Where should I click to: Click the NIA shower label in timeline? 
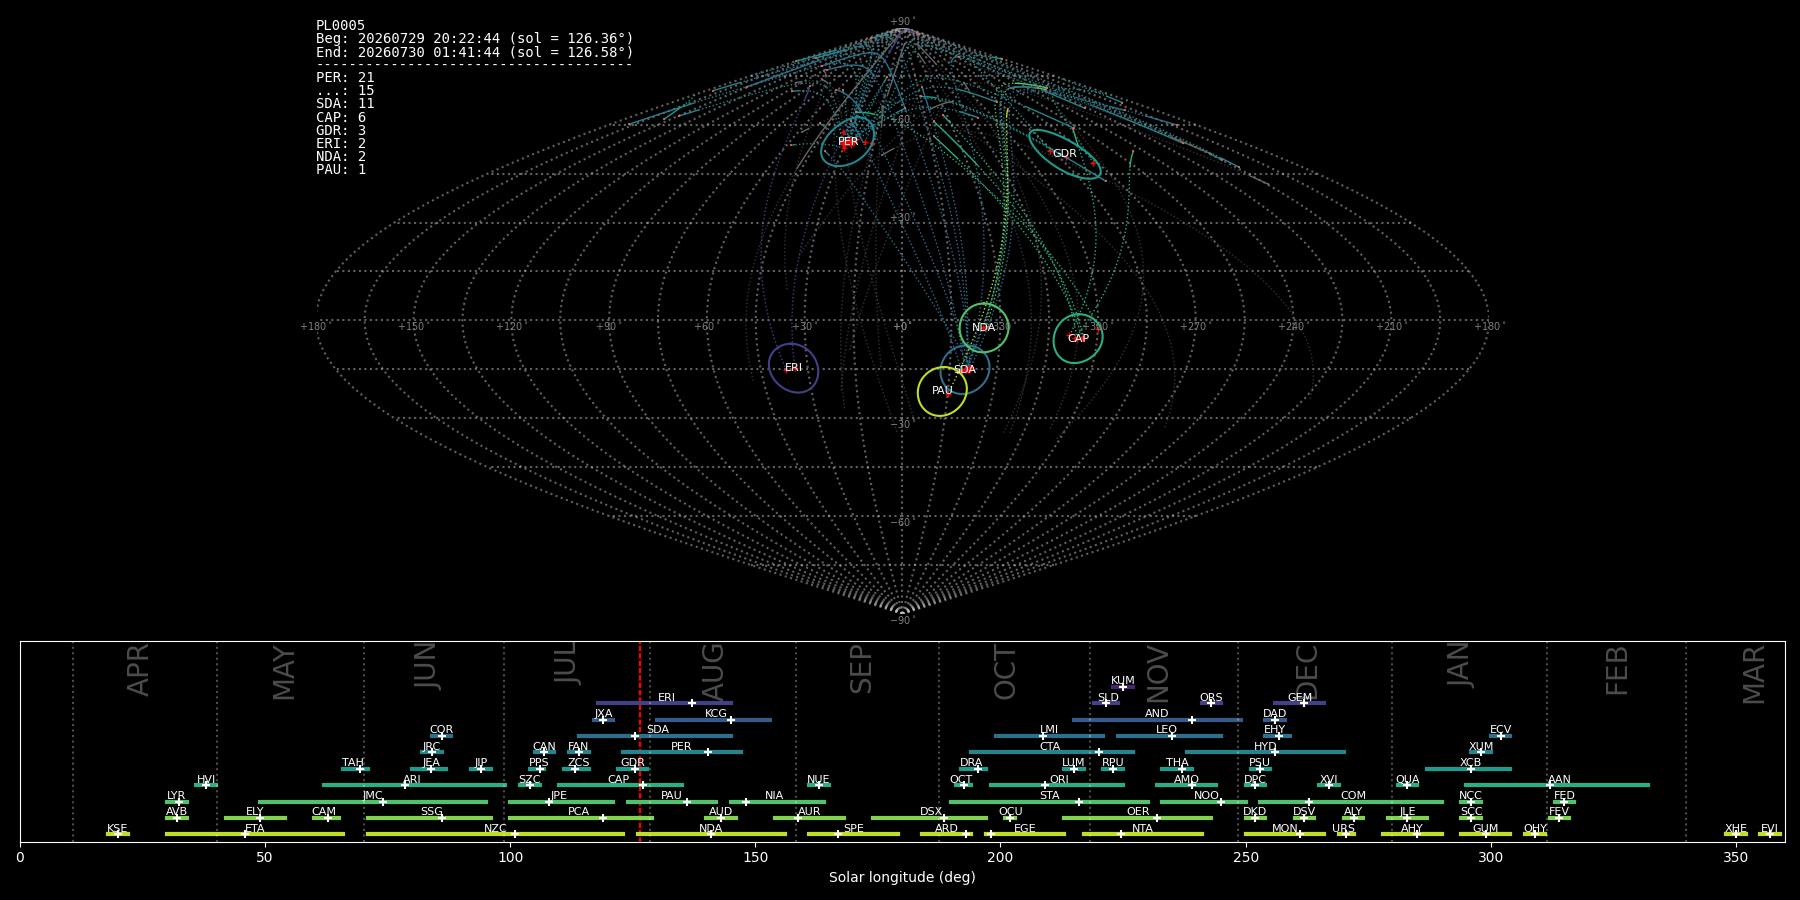pos(774,796)
